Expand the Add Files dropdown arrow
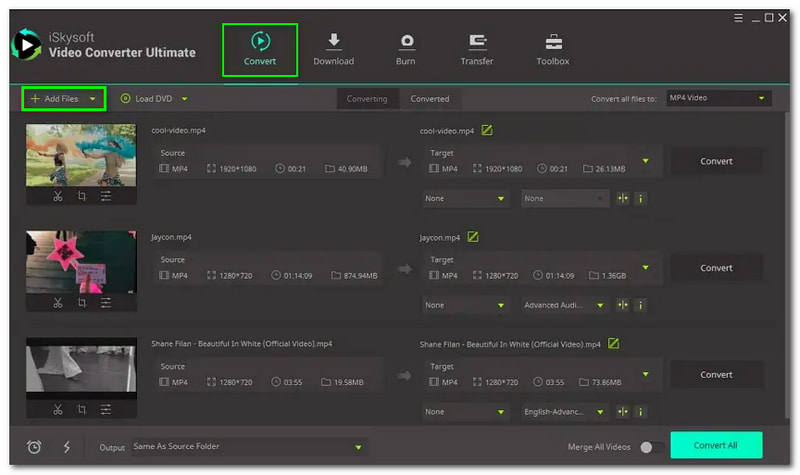800x475 pixels. pos(92,98)
